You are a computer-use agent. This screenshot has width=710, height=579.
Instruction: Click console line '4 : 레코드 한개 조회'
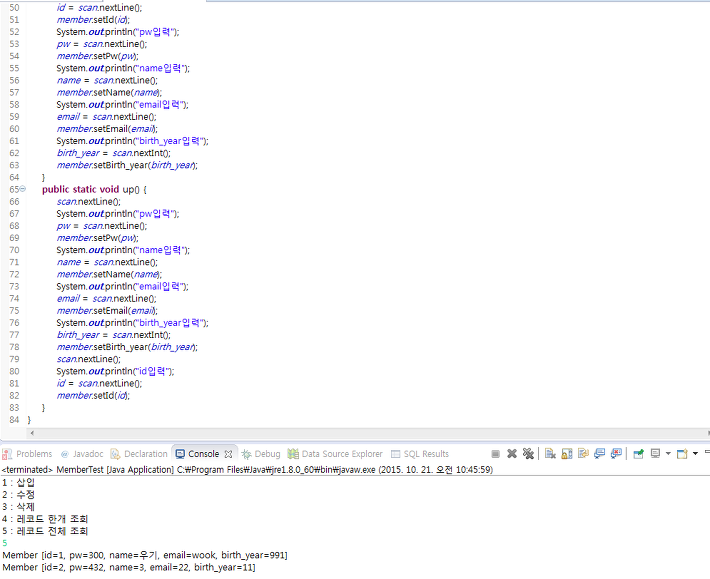[45, 519]
